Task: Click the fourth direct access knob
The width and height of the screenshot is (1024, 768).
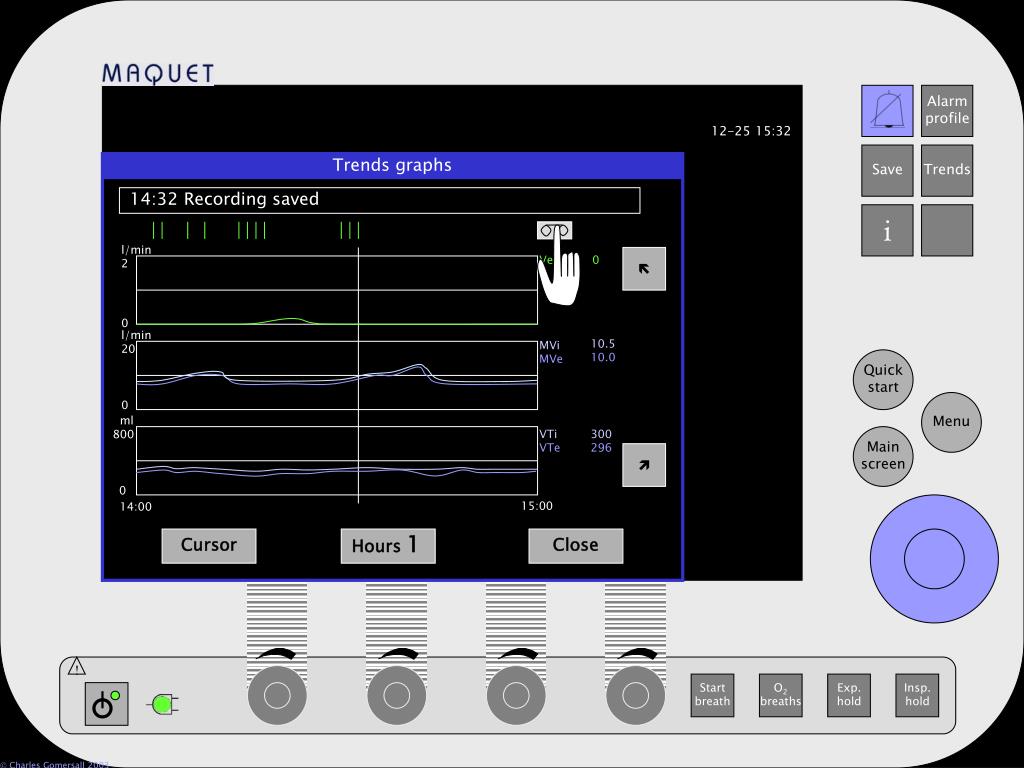Action: click(635, 696)
